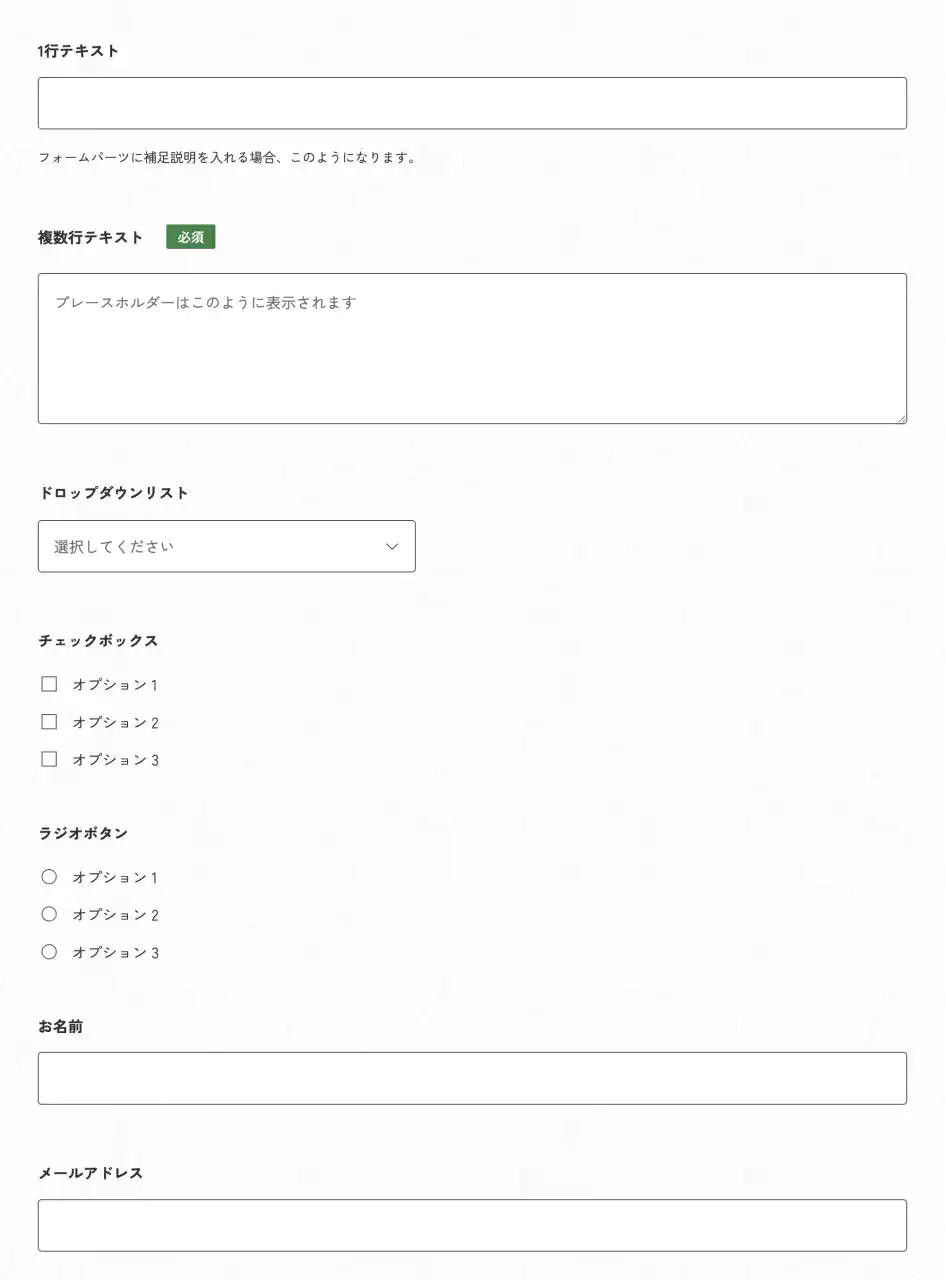The width and height of the screenshot is (945, 1280).
Task: Select the オプション3 radio button
Action: 49,952
